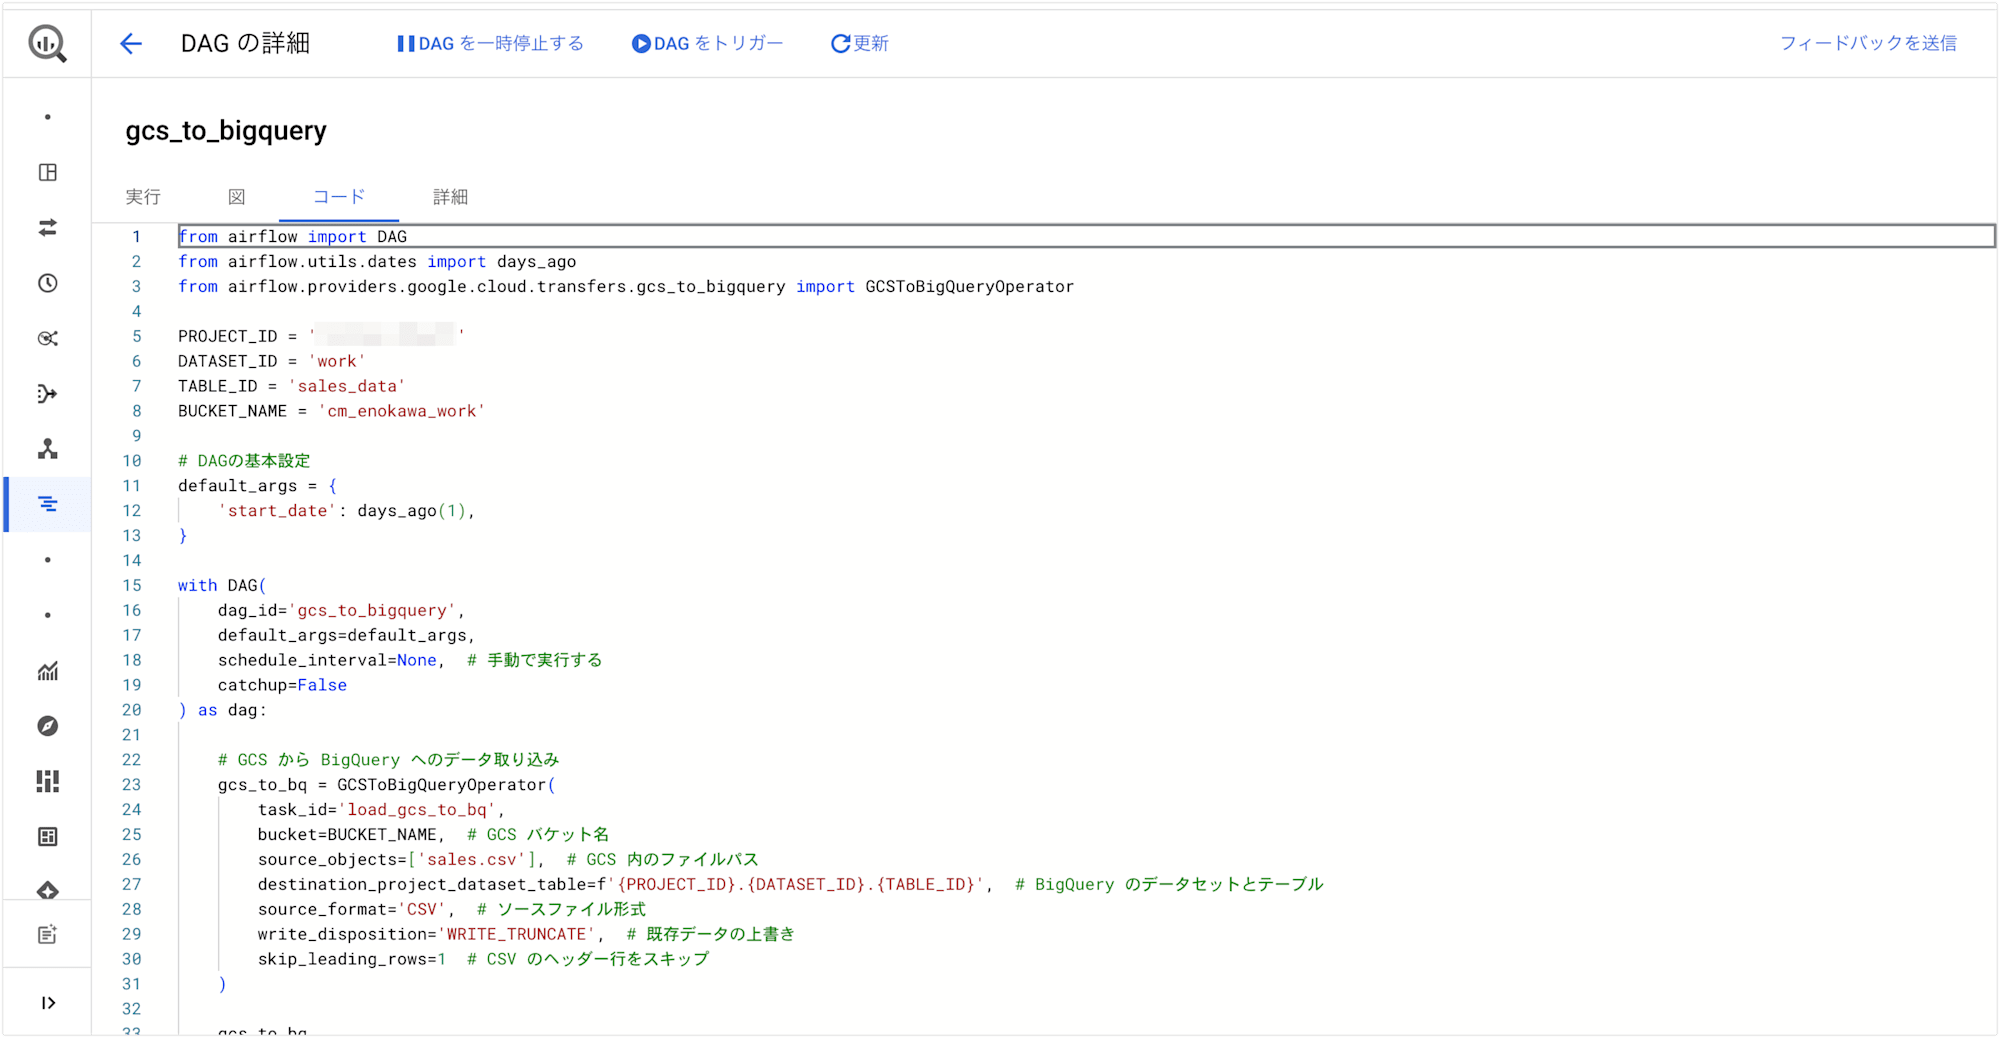Image resolution: width=2000 pixels, height=1038 pixels.
Task: Click the pause icon beside DAG を一時停止する
Action: click(405, 43)
